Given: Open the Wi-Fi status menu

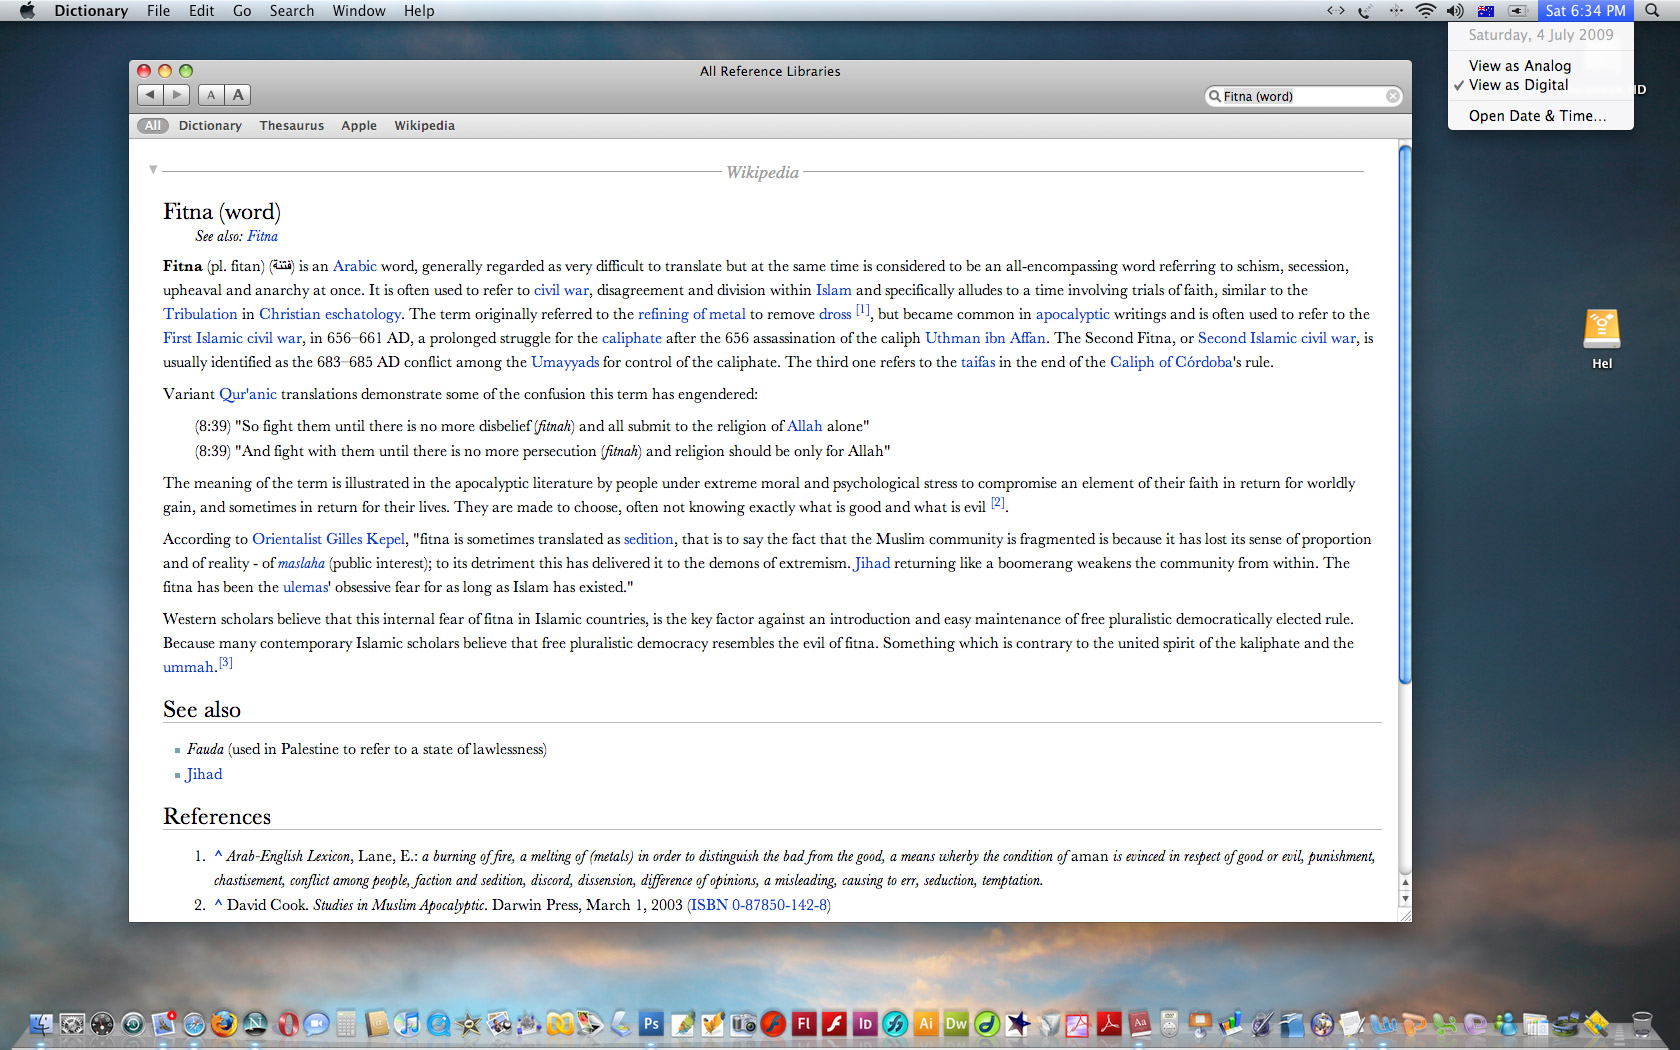Looking at the screenshot, I should tap(1426, 11).
